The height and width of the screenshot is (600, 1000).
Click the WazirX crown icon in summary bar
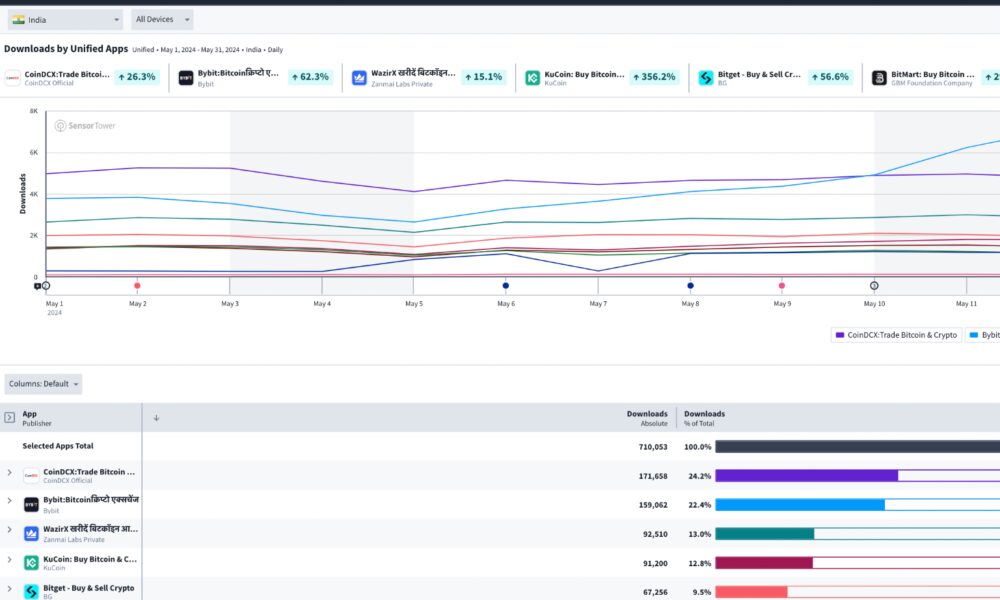[360, 77]
